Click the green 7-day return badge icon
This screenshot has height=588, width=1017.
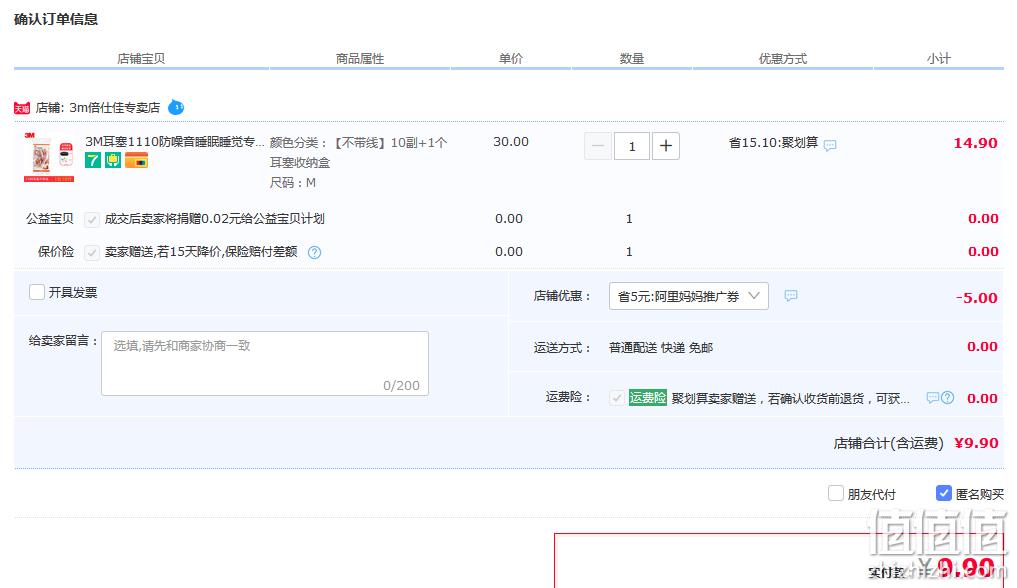(x=93, y=160)
